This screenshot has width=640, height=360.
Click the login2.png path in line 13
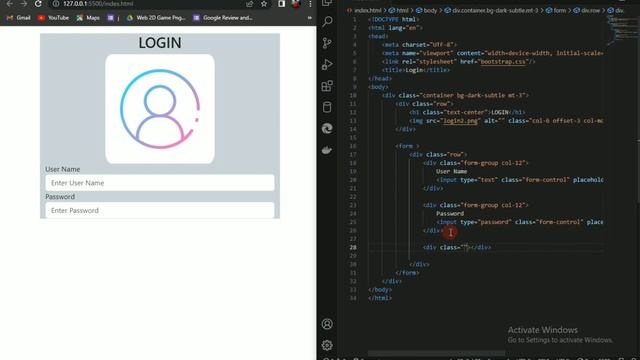click(x=460, y=121)
